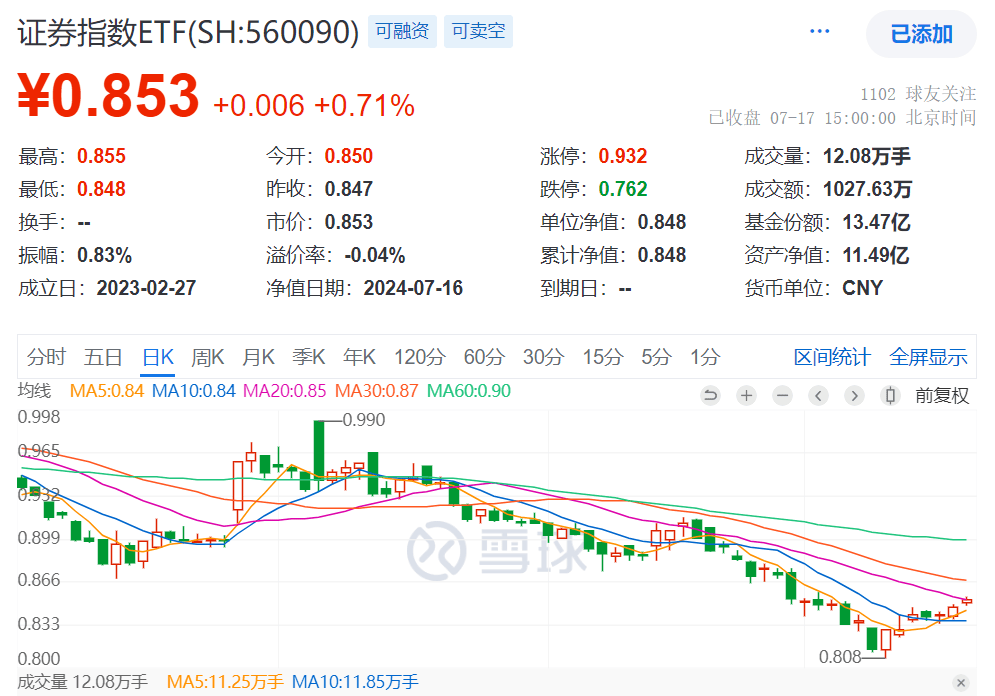Click the 涨停 value 0.932

tap(623, 156)
